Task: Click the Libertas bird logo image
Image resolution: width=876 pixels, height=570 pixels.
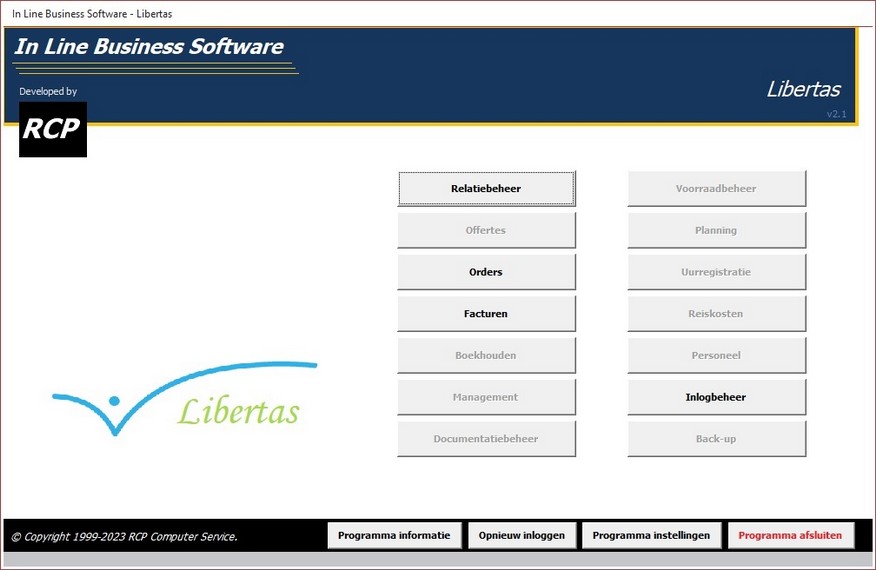Action: pos(184,399)
